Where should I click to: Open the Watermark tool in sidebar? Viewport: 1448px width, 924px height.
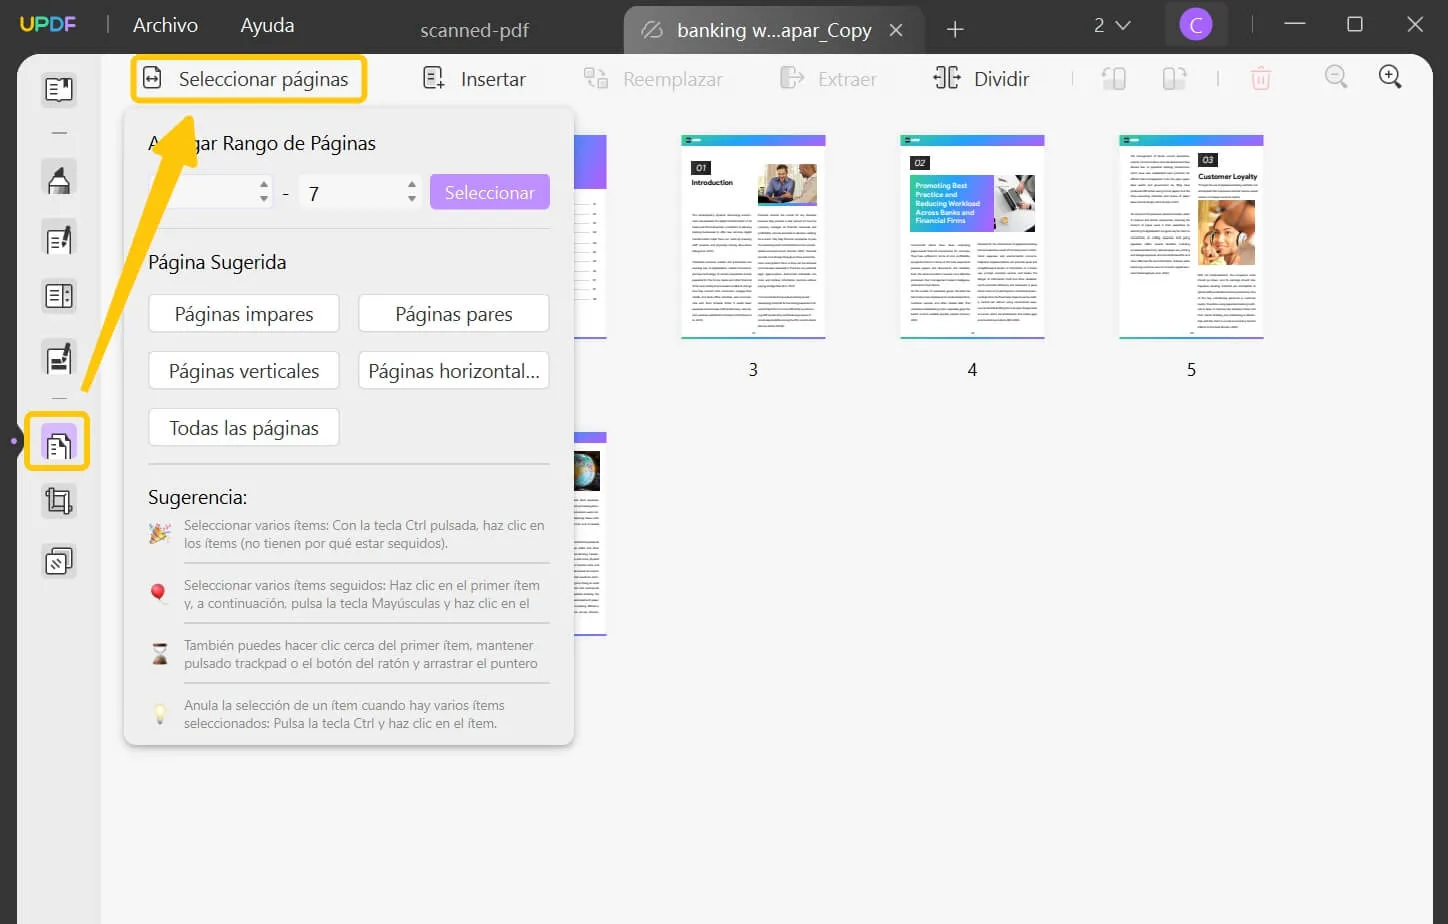59,562
